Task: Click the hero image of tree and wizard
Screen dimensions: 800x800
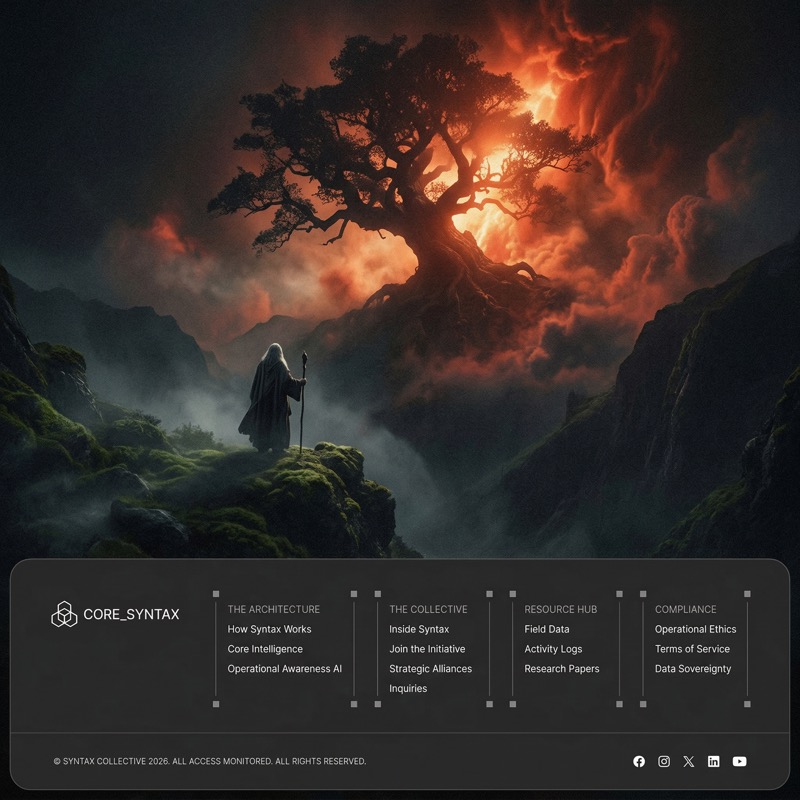Action: tap(400, 279)
